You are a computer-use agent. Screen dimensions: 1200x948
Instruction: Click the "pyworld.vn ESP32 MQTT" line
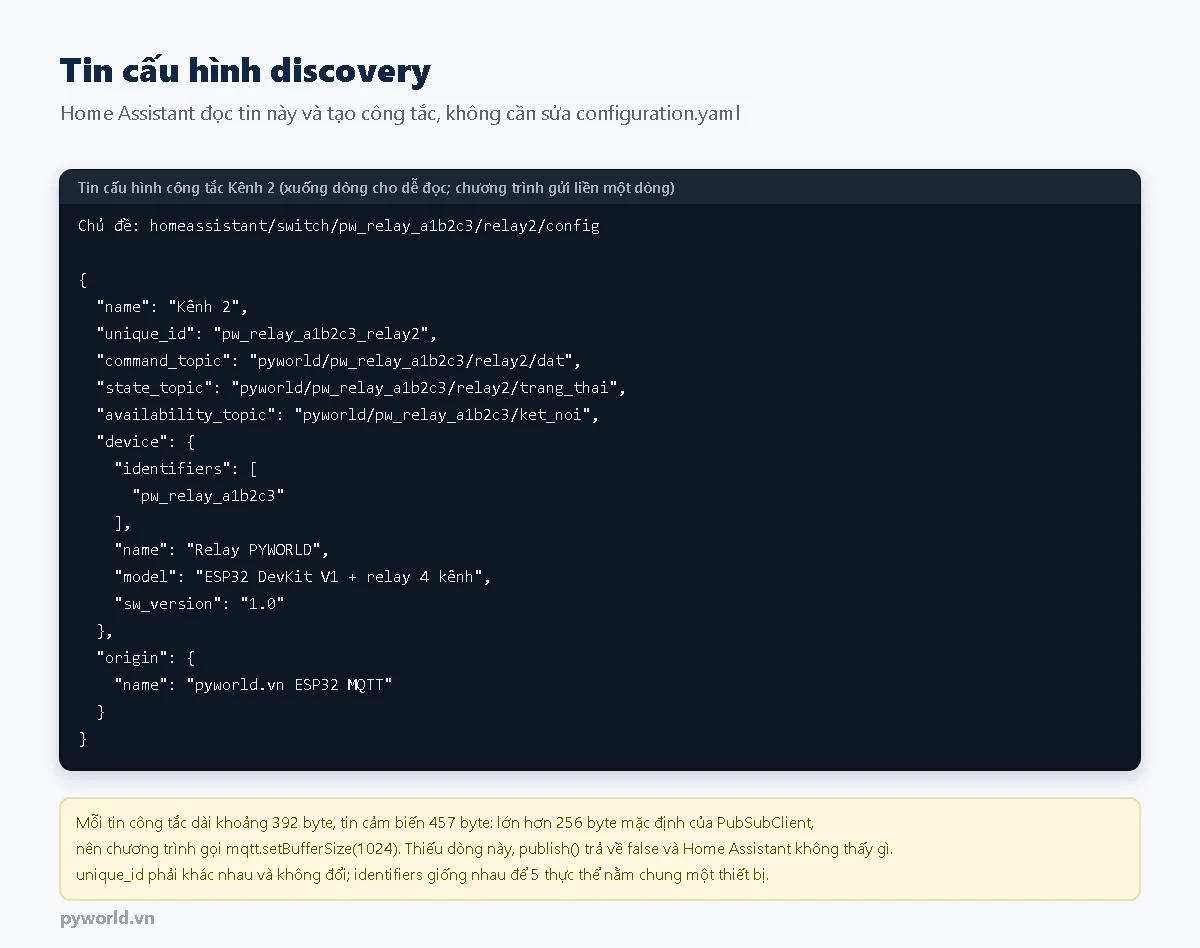[253, 685]
